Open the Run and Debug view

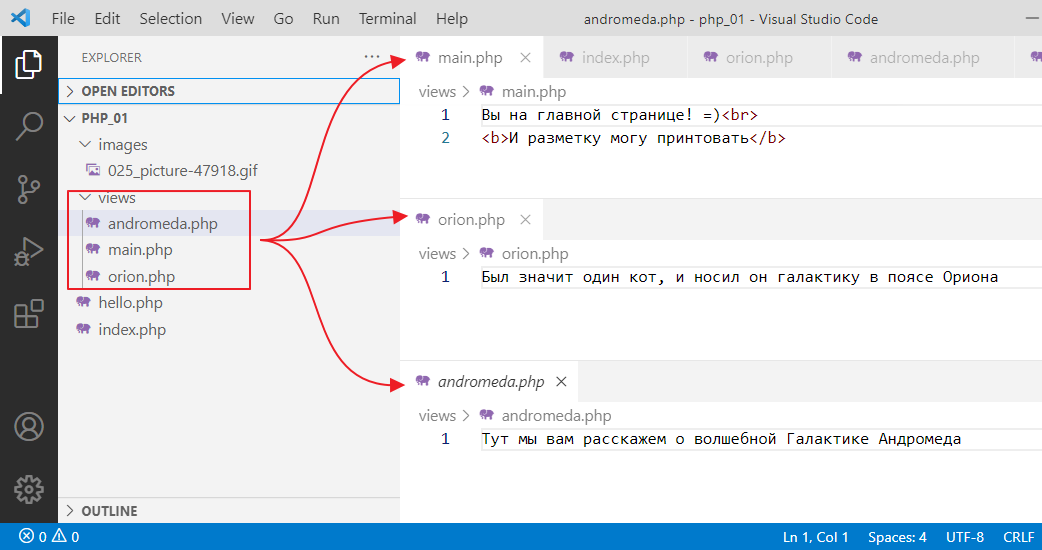point(28,251)
